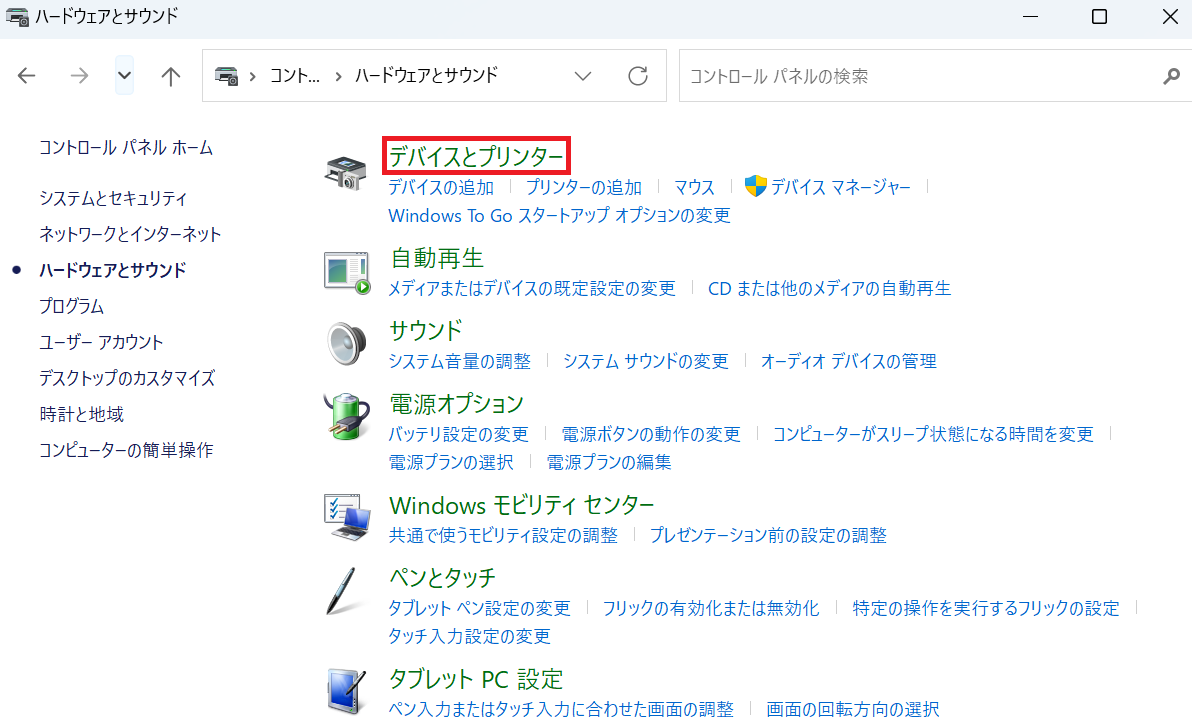The height and width of the screenshot is (725, 1192).
Task: Open the ペンとタッチ heading link
Action: coord(442,578)
